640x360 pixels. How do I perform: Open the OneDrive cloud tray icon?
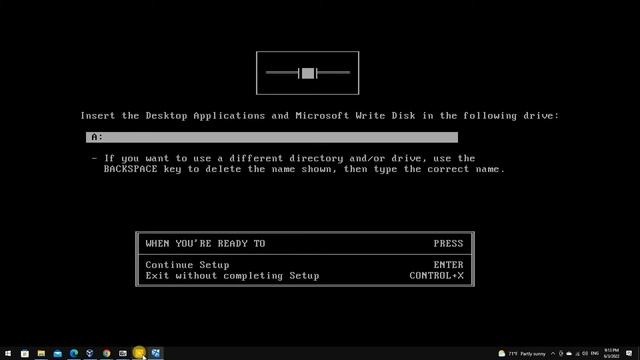tap(569, 353)
